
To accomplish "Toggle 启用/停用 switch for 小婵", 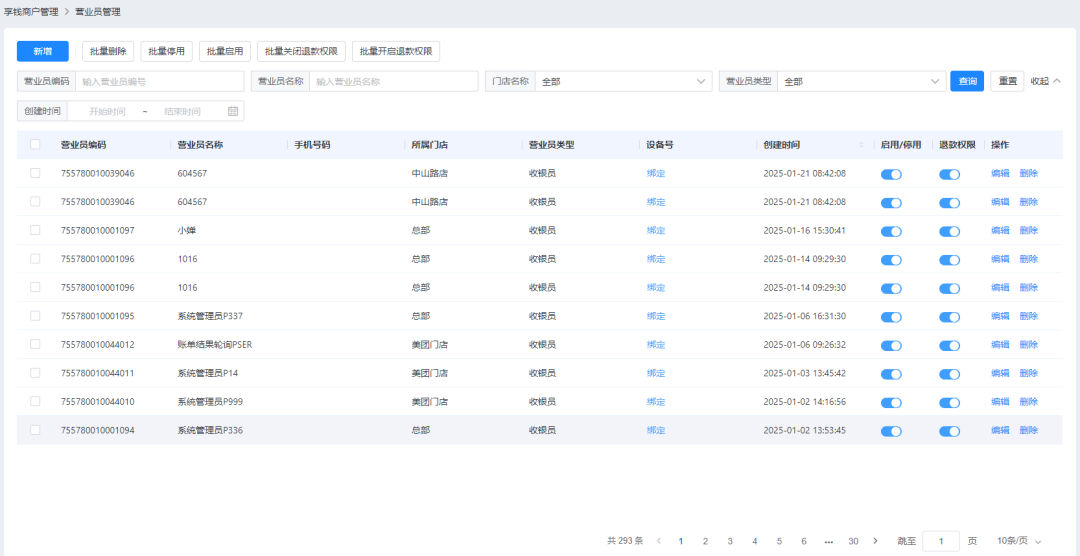I will [891, 231].
